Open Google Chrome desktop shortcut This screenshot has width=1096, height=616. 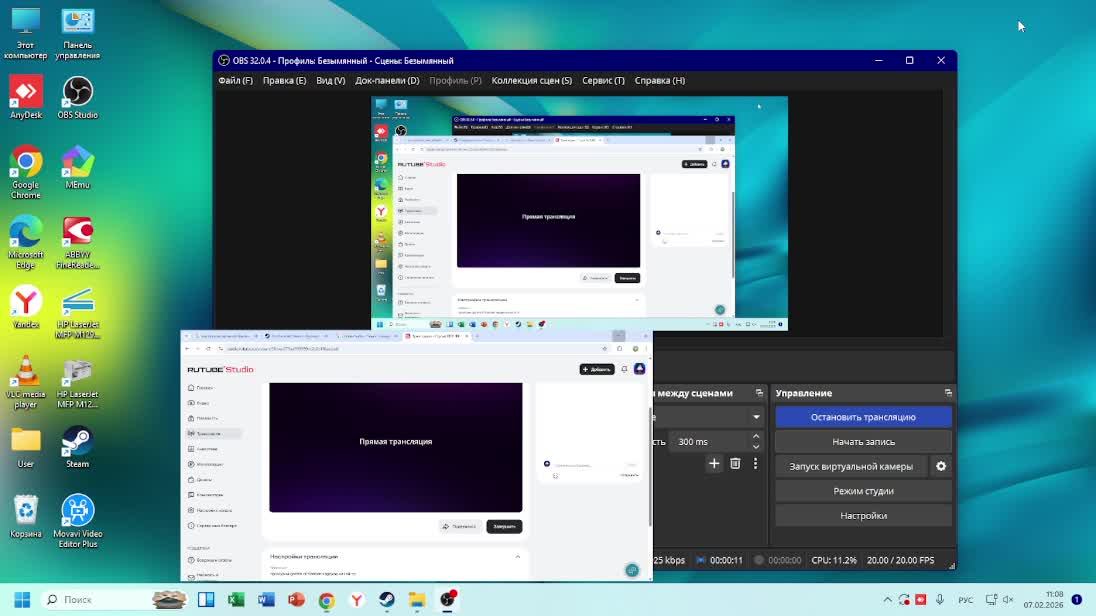26,171
